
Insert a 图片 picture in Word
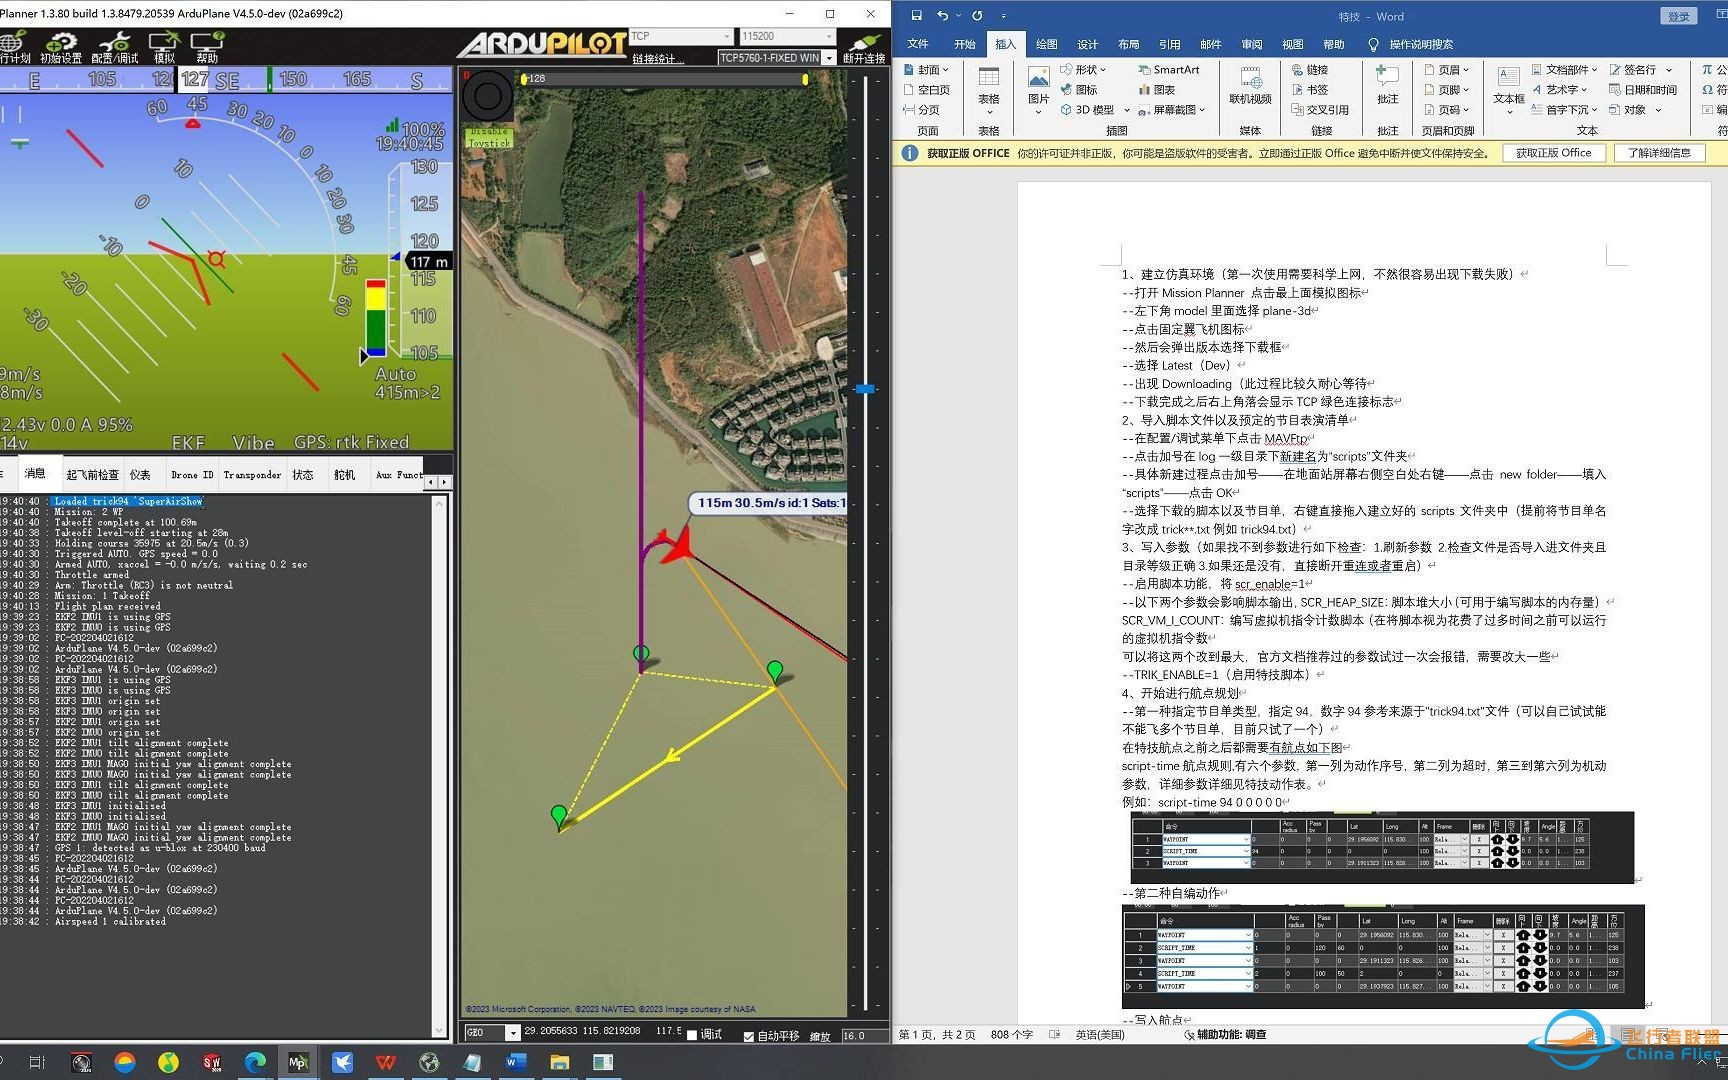click(x=1039, y=88)
